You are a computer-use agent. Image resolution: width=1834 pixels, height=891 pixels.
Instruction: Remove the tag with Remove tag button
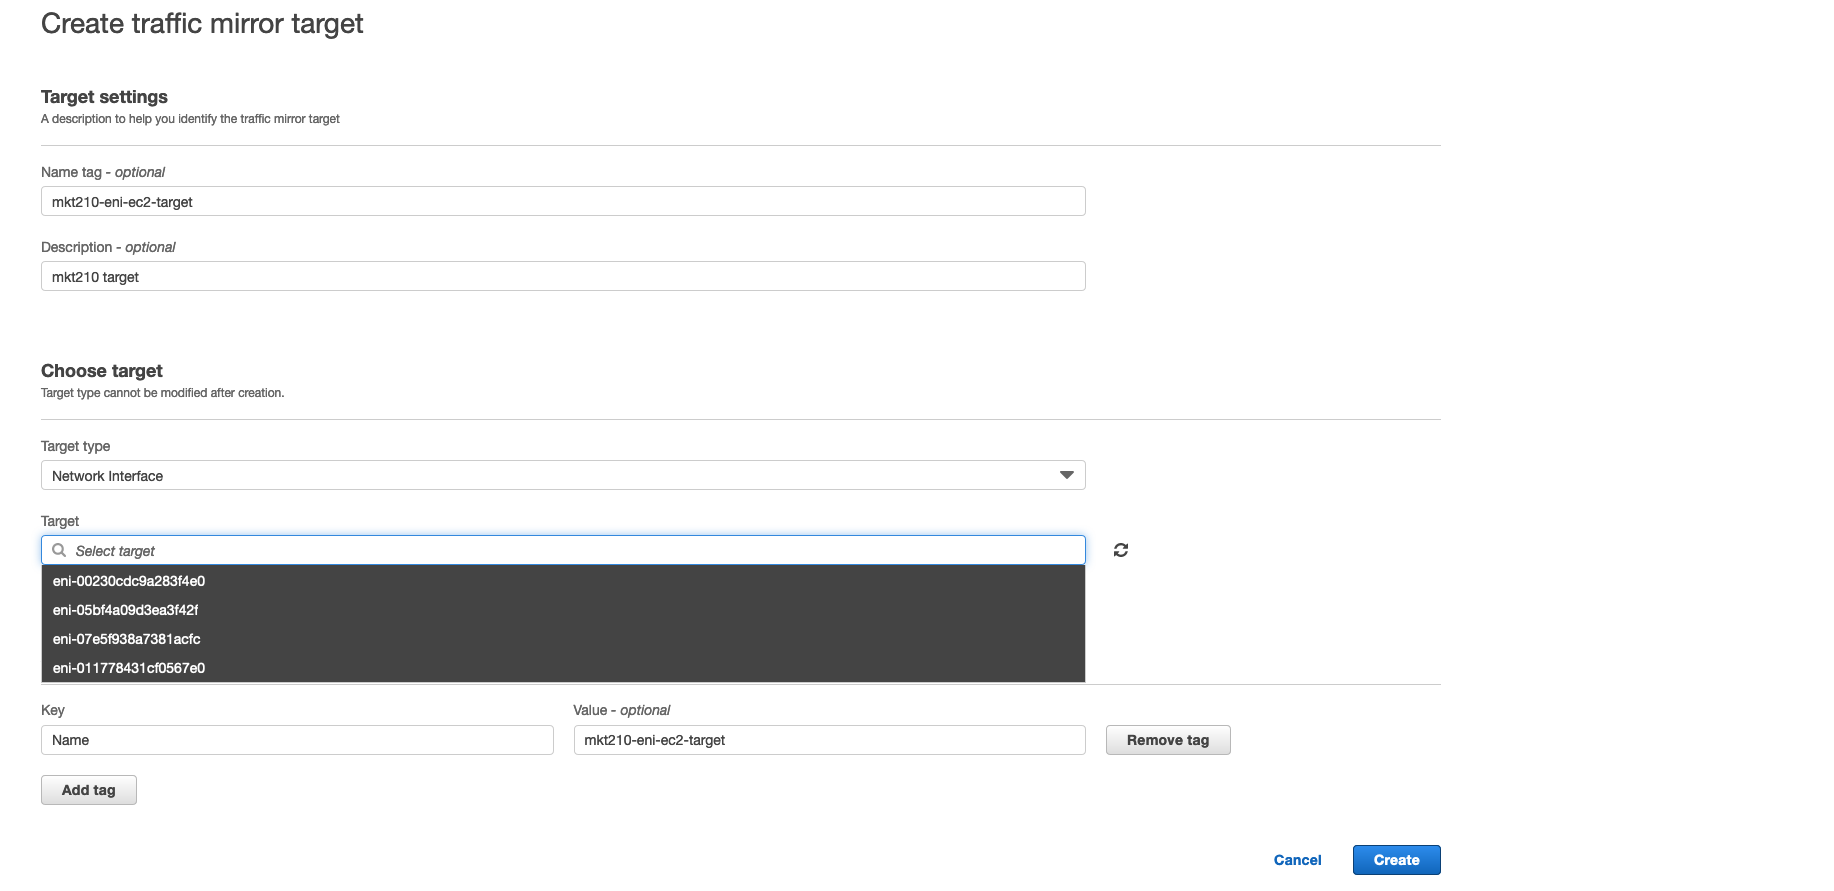click(1168, 740)
